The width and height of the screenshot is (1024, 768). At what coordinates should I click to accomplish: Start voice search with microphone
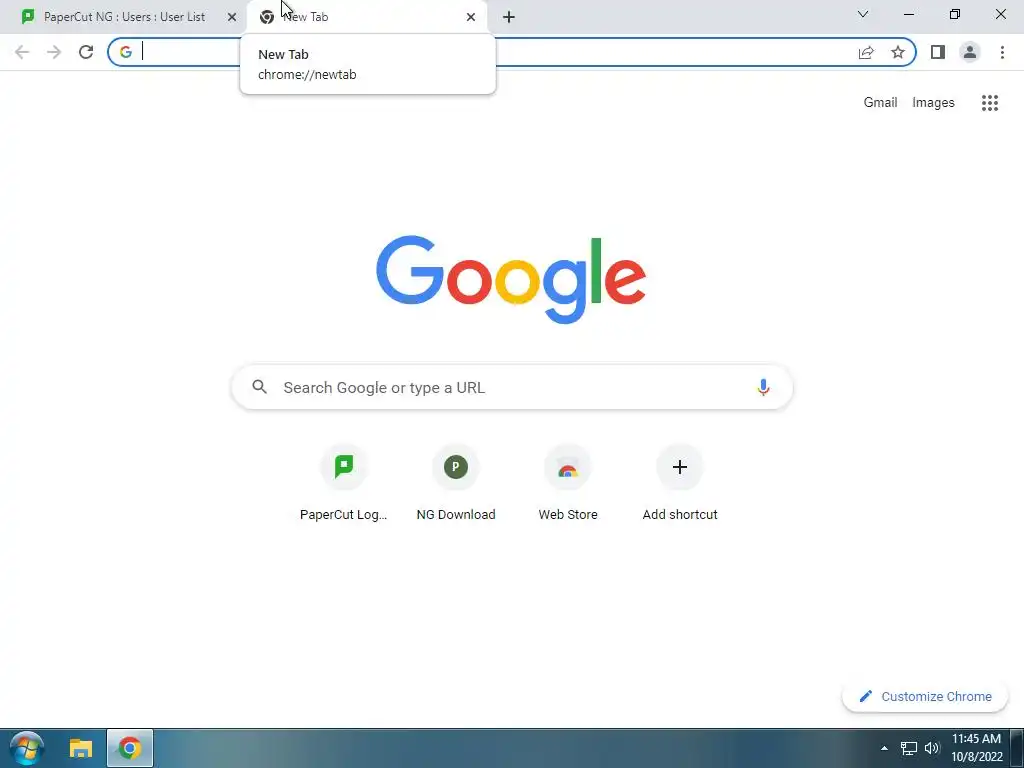click(763, 387)
